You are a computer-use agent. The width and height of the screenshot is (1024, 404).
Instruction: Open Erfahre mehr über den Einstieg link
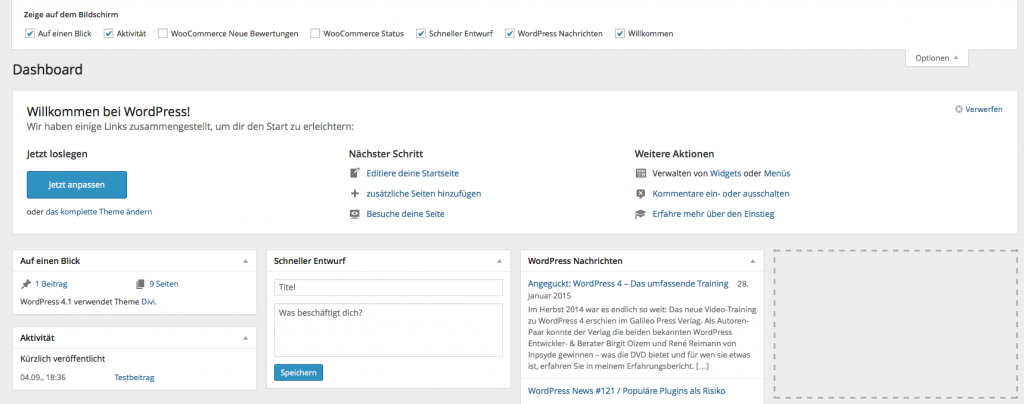point(713,214)
